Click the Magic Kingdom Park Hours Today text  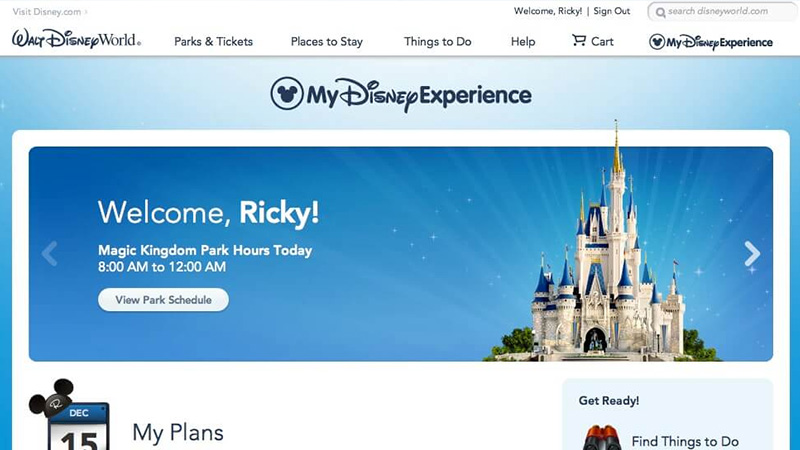coord(205,251)
